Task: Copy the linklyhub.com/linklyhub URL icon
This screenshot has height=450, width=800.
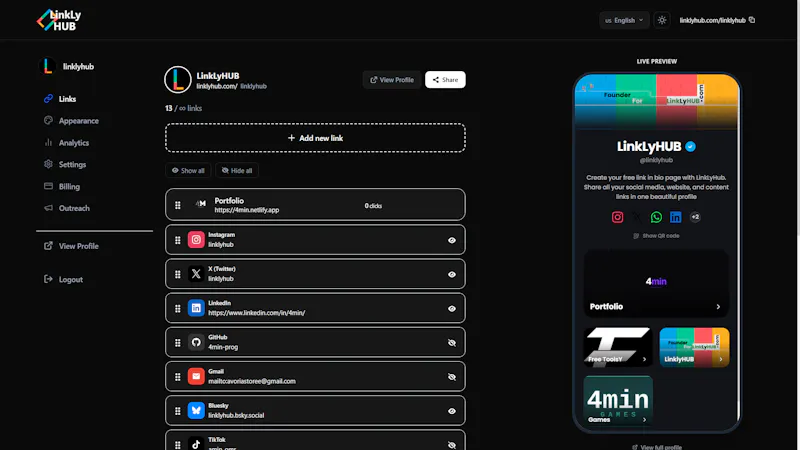Action: coord(752,20)
